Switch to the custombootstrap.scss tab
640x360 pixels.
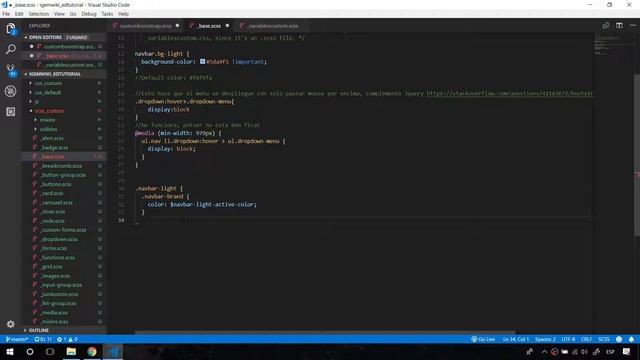click(146, 26)
